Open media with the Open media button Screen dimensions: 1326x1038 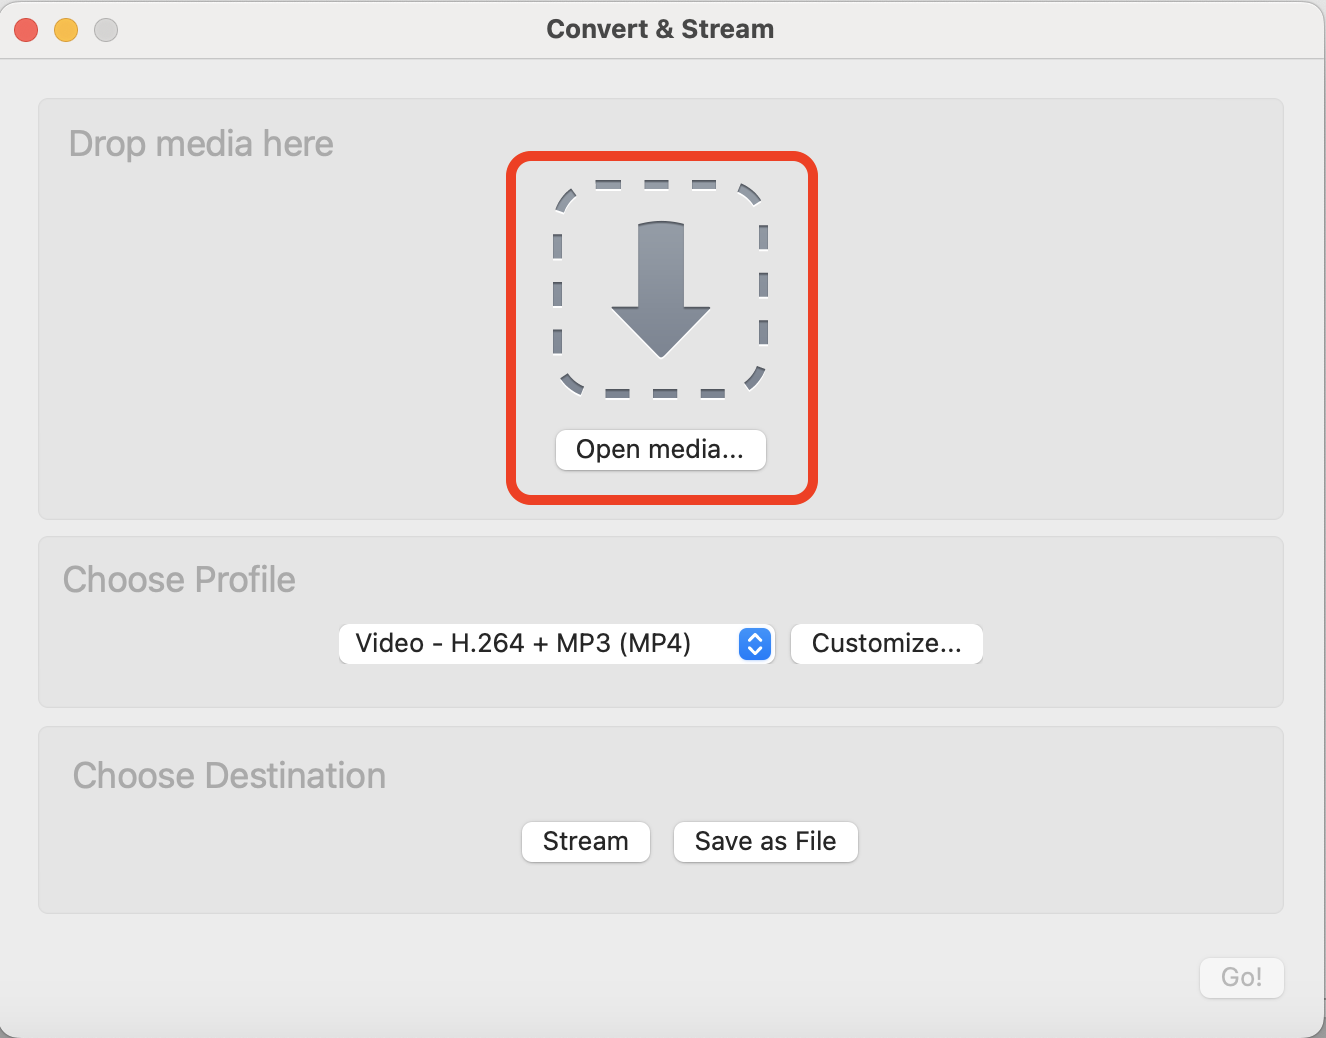coord(660,449)
